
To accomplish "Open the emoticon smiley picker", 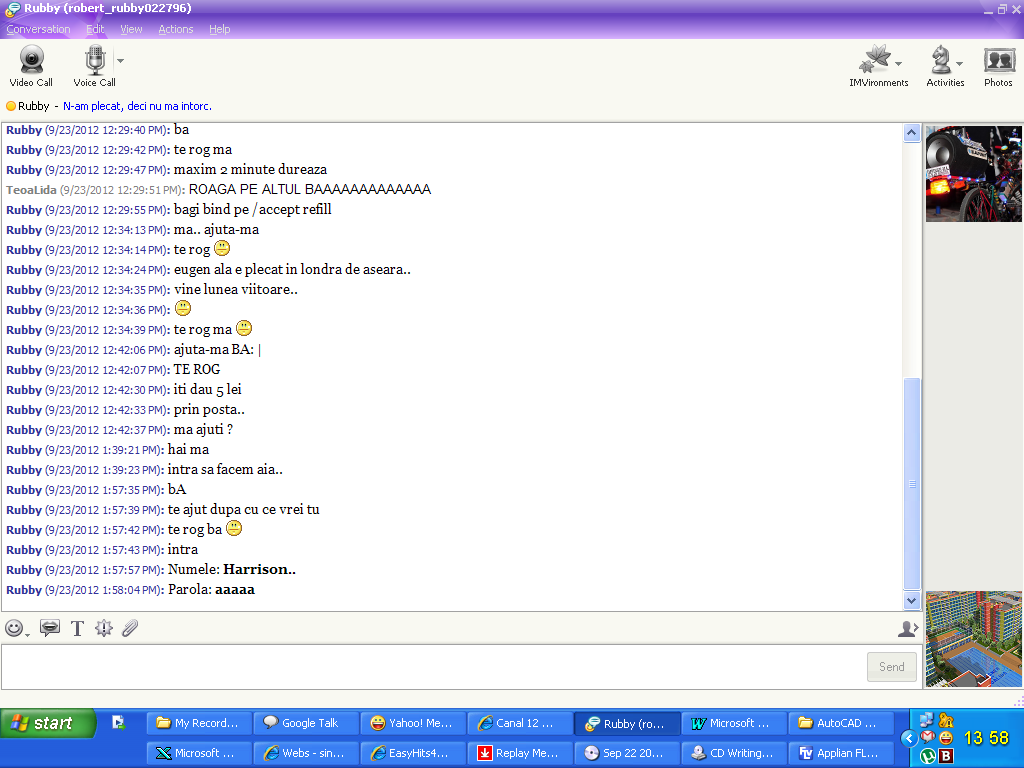I will (14, 628).
